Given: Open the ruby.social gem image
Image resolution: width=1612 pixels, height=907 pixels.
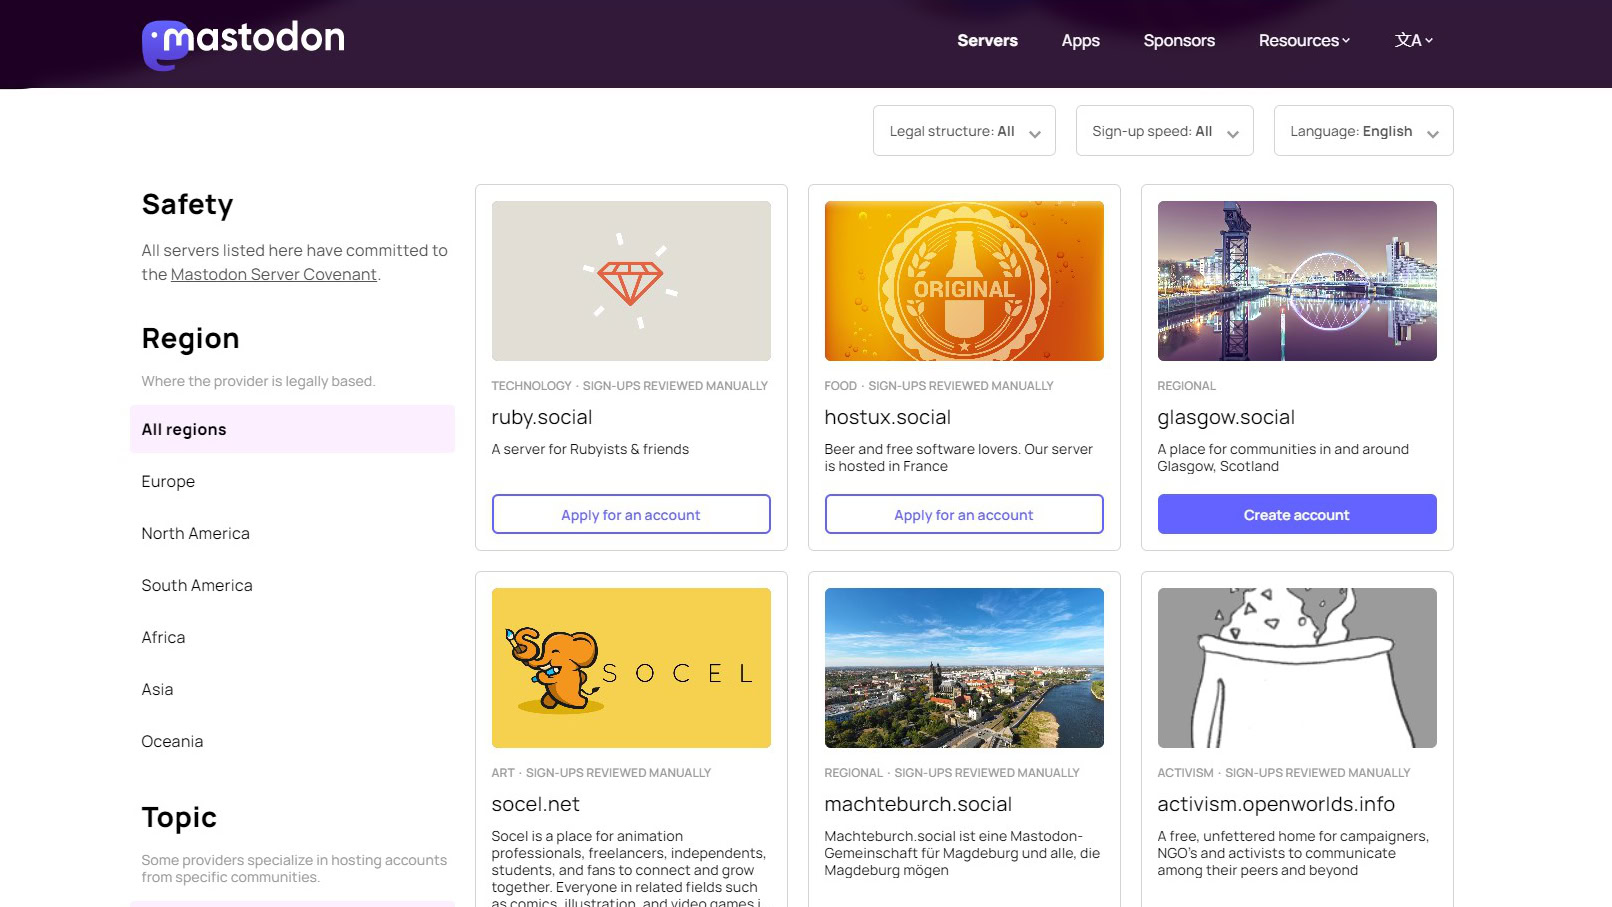Looking at the screenshot, I should [631, 281].
